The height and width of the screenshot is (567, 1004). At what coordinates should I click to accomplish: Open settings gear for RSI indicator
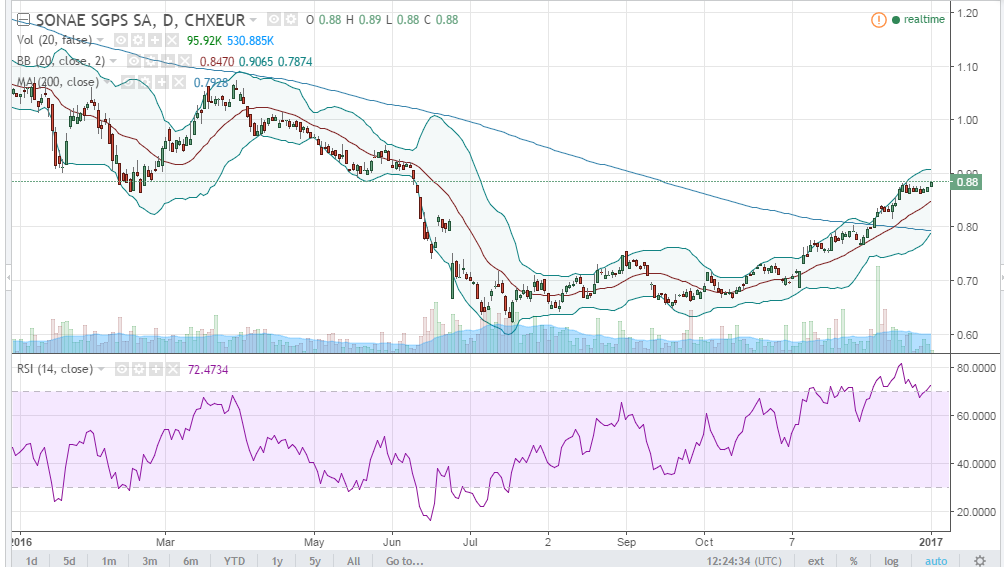[x=138, y=369]
